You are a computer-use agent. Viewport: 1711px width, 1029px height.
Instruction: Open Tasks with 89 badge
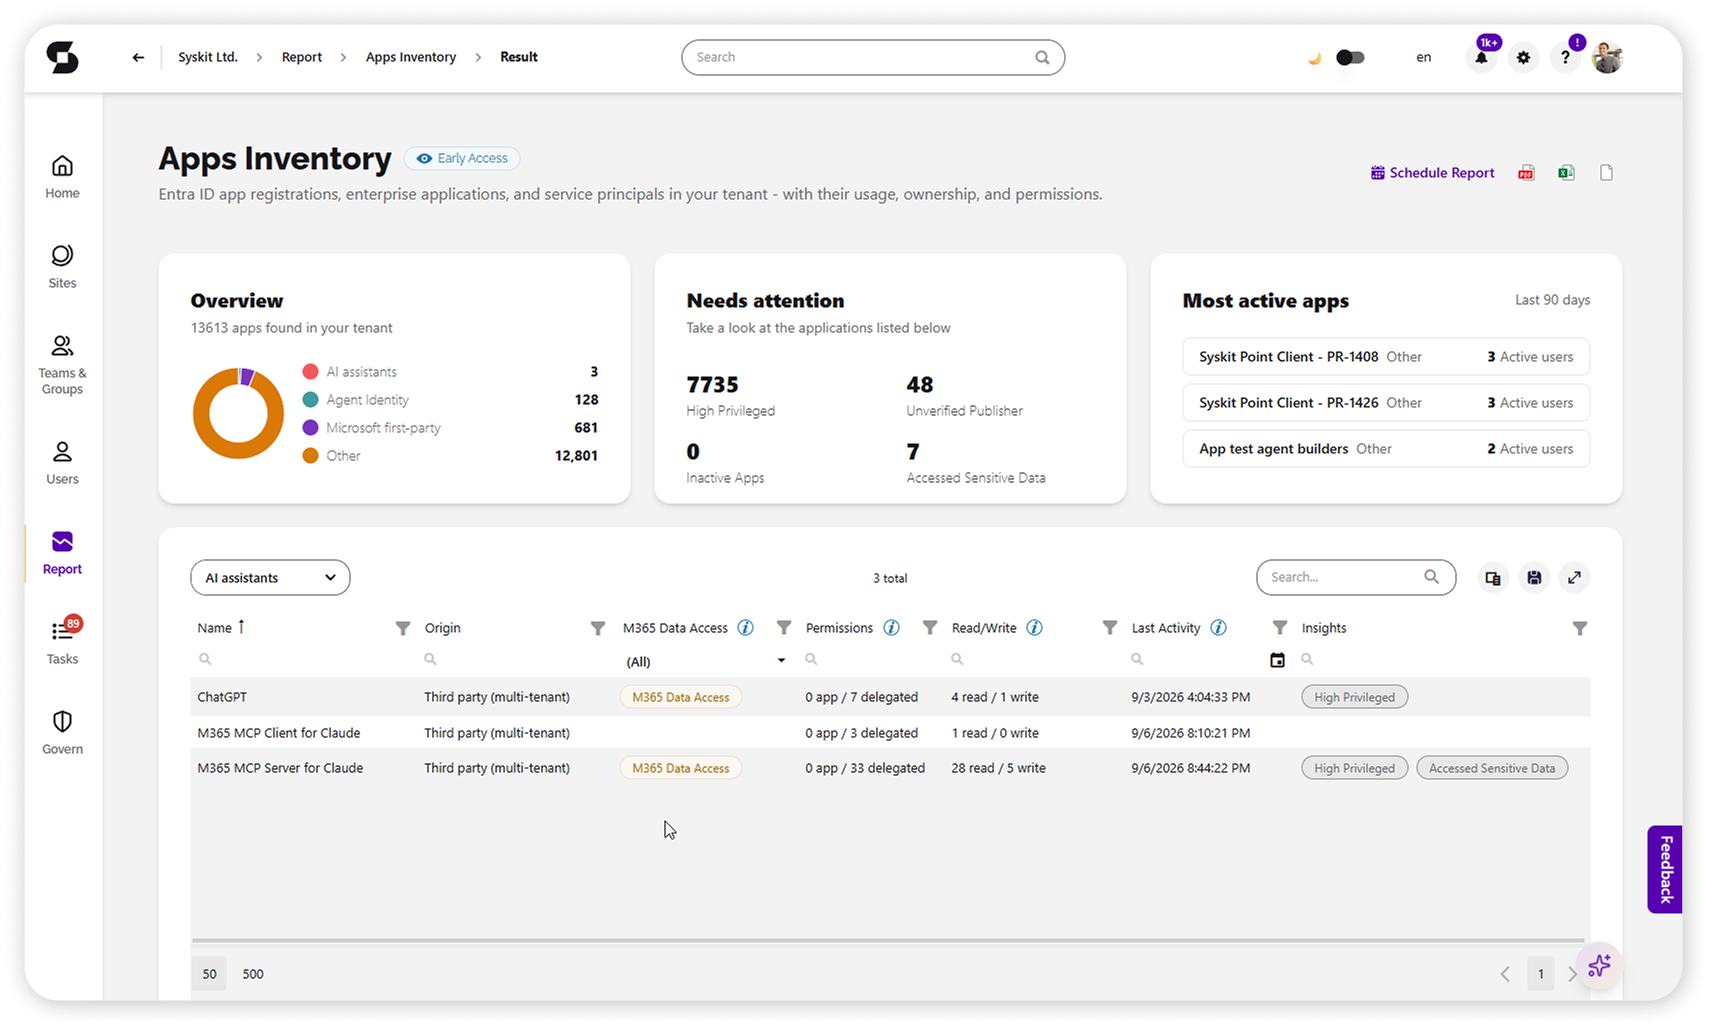pos(62,641)
